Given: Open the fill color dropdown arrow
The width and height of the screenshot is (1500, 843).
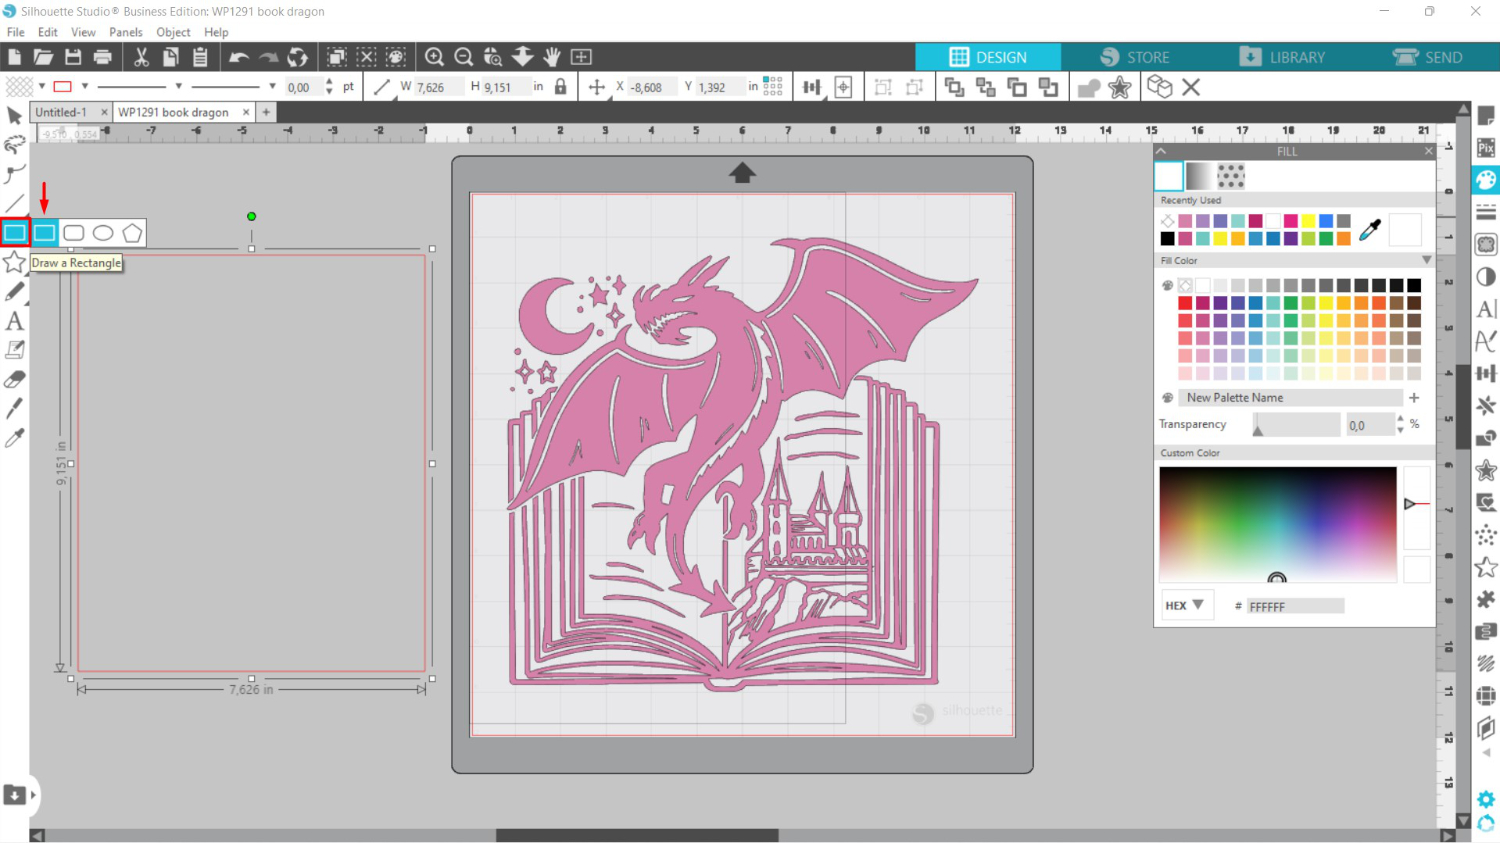Looking at the screenshot, I should click(42, 86).
